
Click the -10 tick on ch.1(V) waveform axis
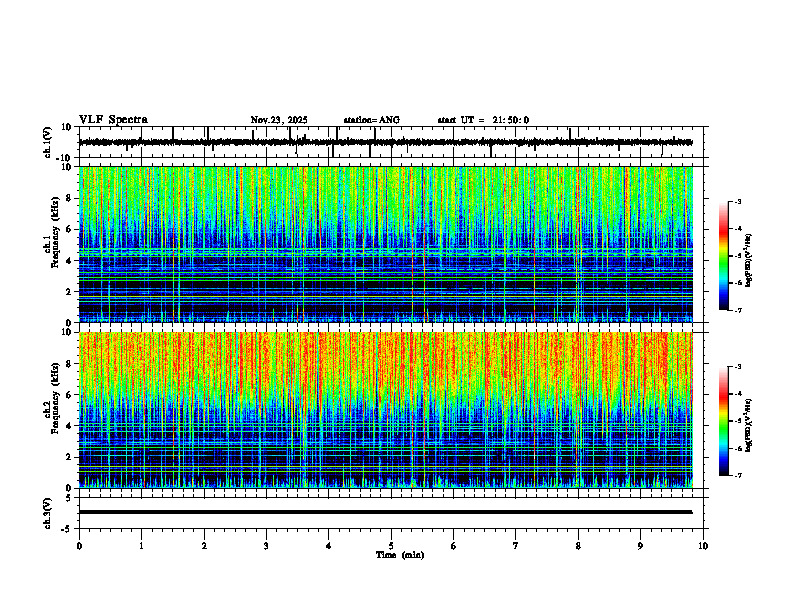(x=65, y=158)
